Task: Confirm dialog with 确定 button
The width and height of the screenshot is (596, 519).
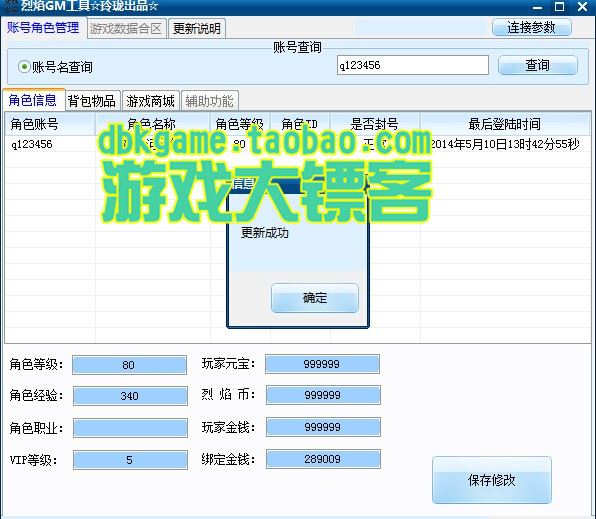Action: [x=315, y=298]
